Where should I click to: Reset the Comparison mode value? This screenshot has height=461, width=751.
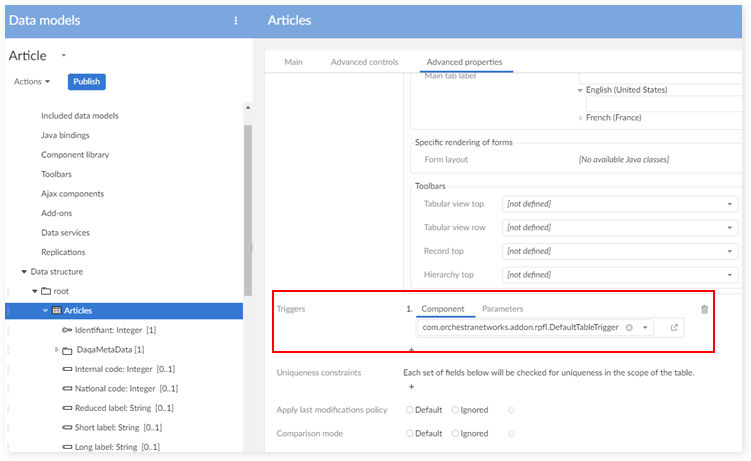click(x=512, y=434)
